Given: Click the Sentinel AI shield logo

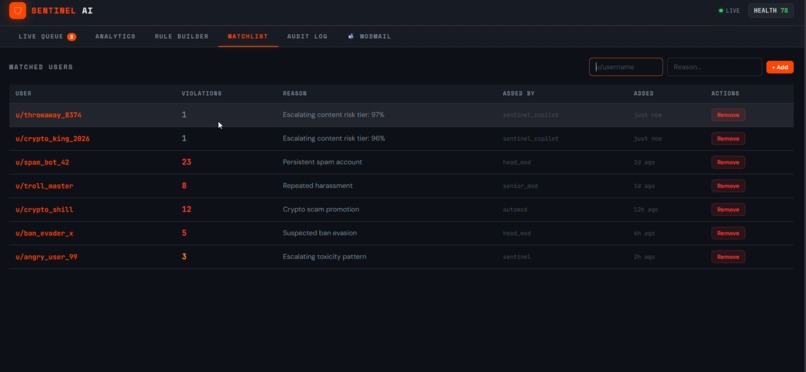Looking at the screenshot, I should pos(17,10).
